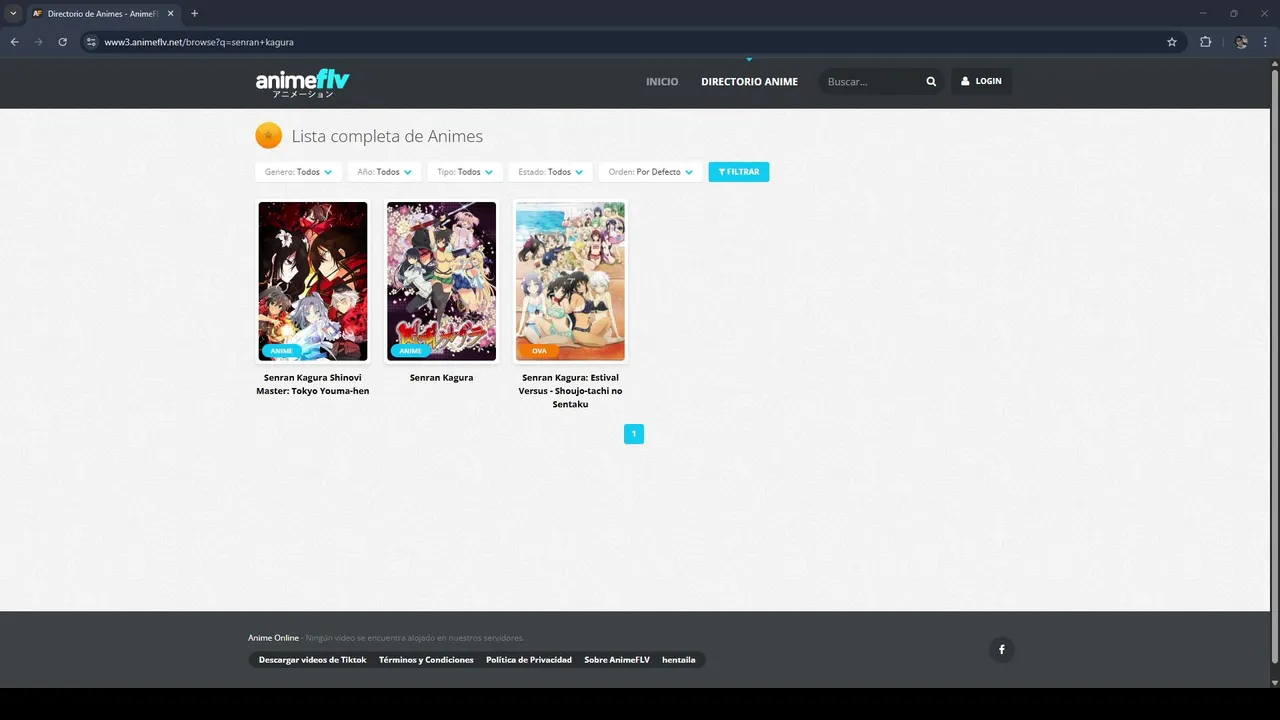
Task: Click the browser forward arrow
Action: (38, 42)
